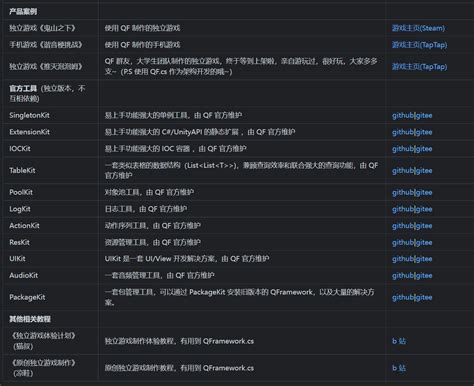Open the b站 link in the last table row
Viewport: 474px width, 386px height.
[x=399, y=368]
